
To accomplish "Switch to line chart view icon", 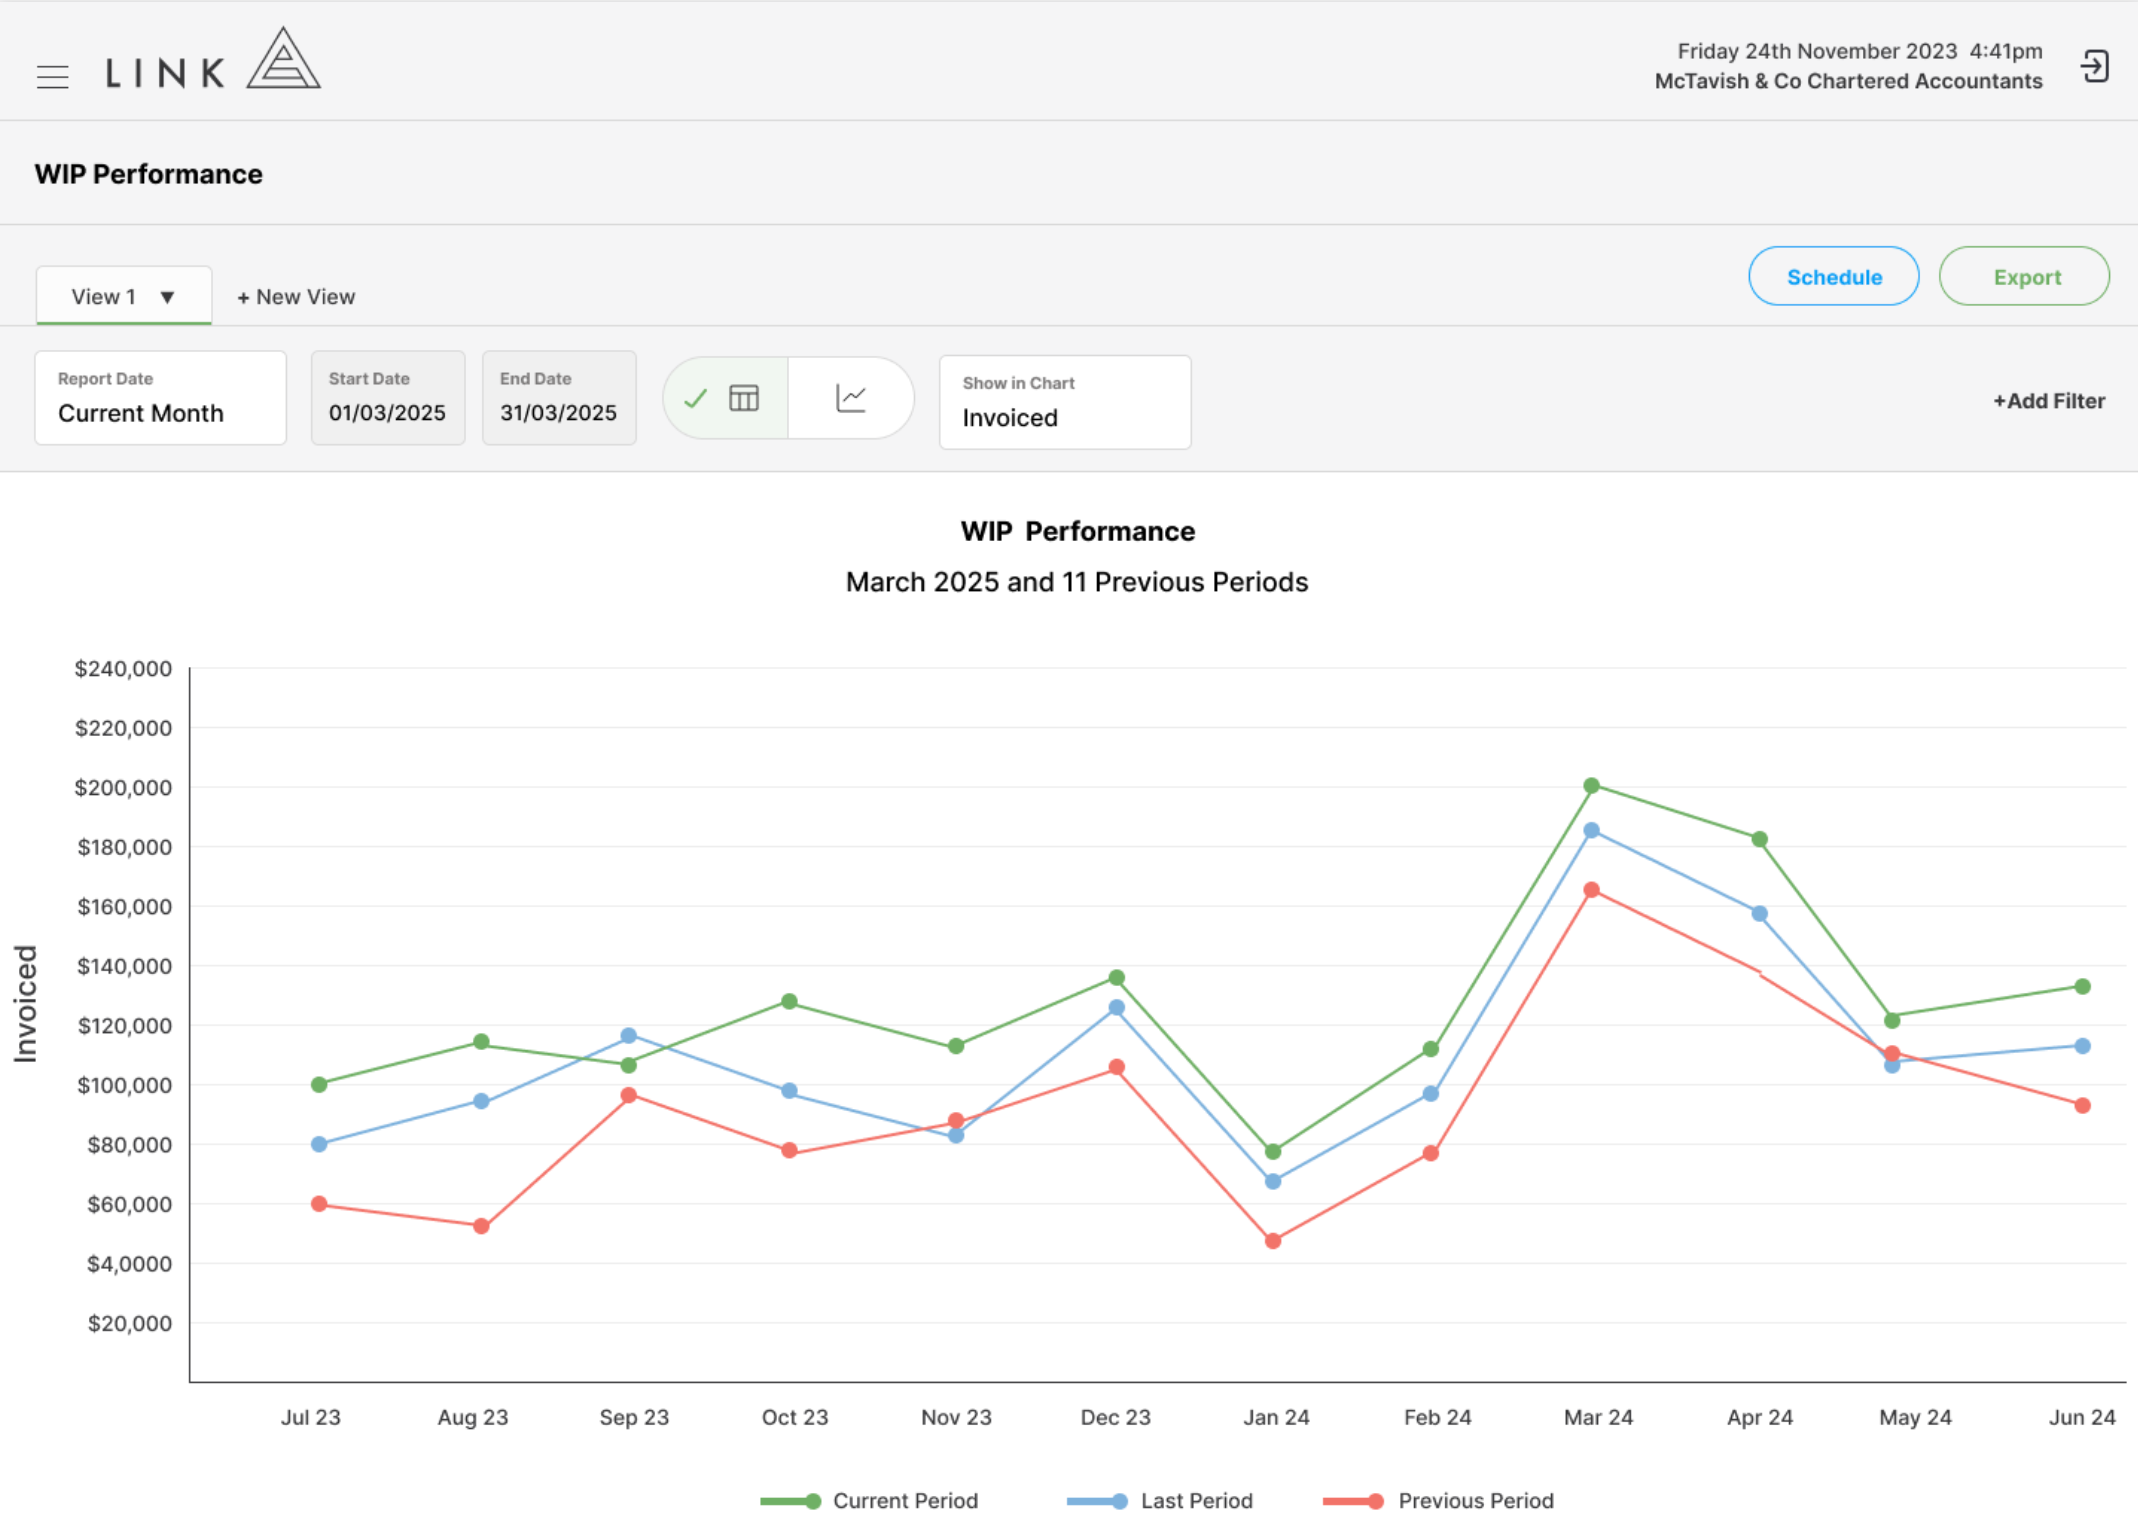I will click(851, 398).
